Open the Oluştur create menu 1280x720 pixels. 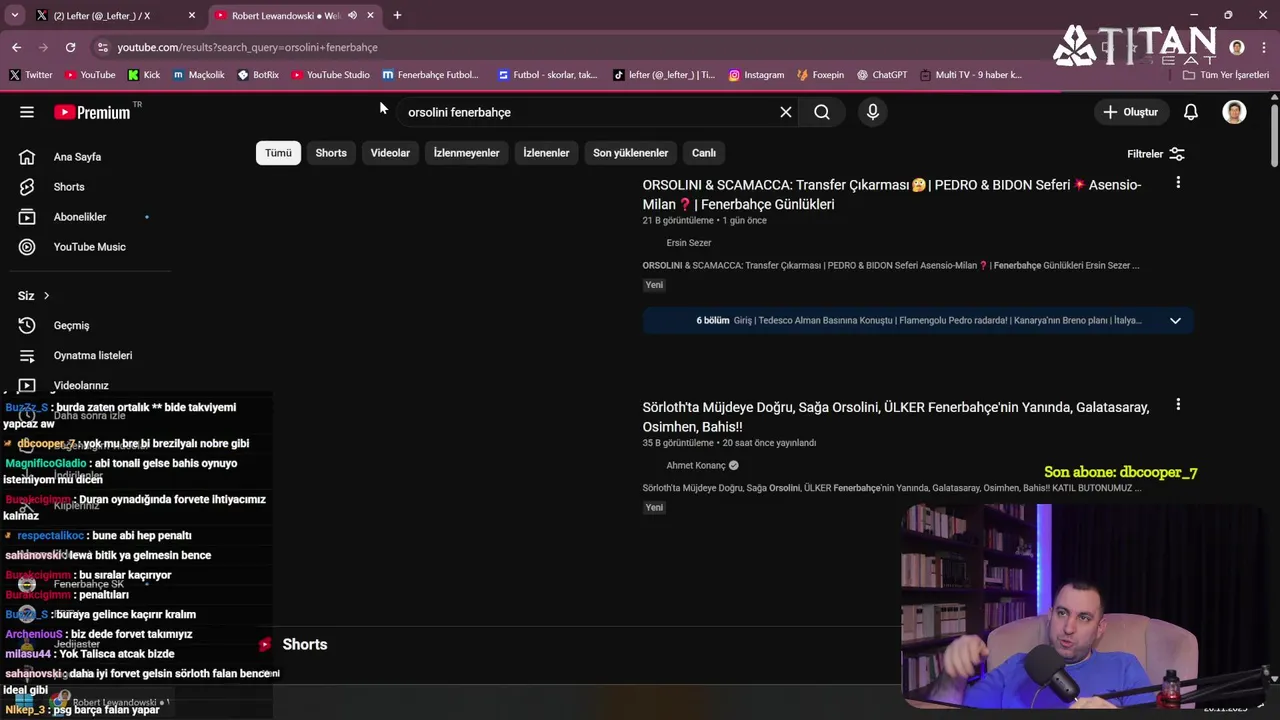pos(1130,112)
